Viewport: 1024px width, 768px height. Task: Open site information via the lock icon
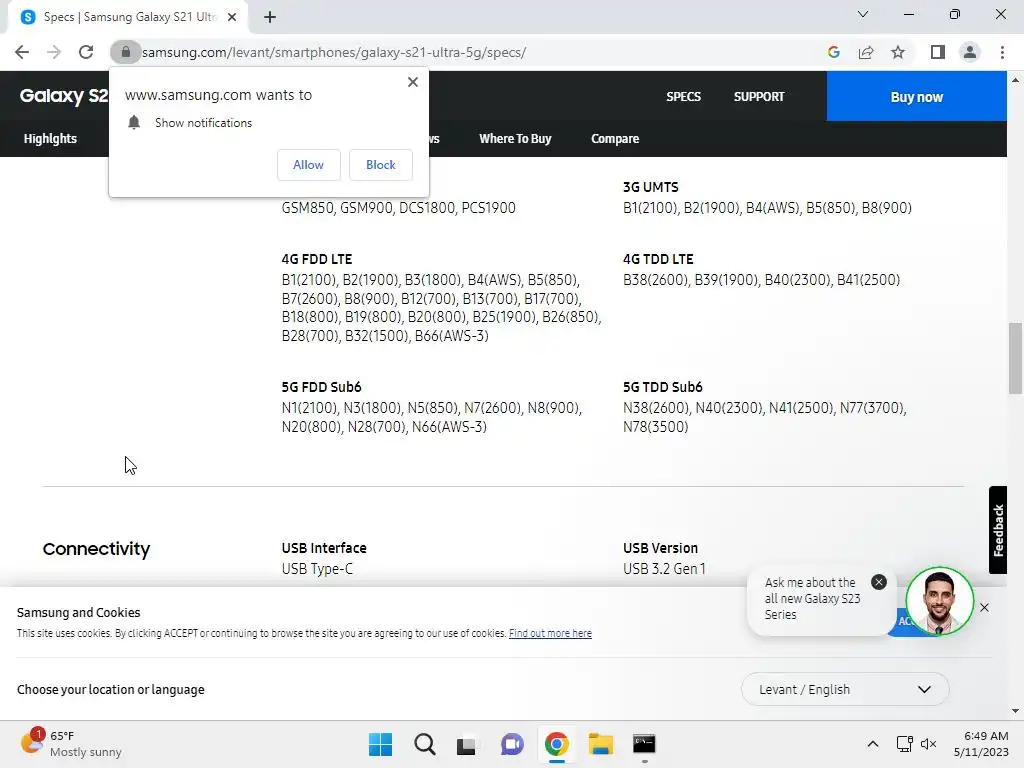[125, 52]
